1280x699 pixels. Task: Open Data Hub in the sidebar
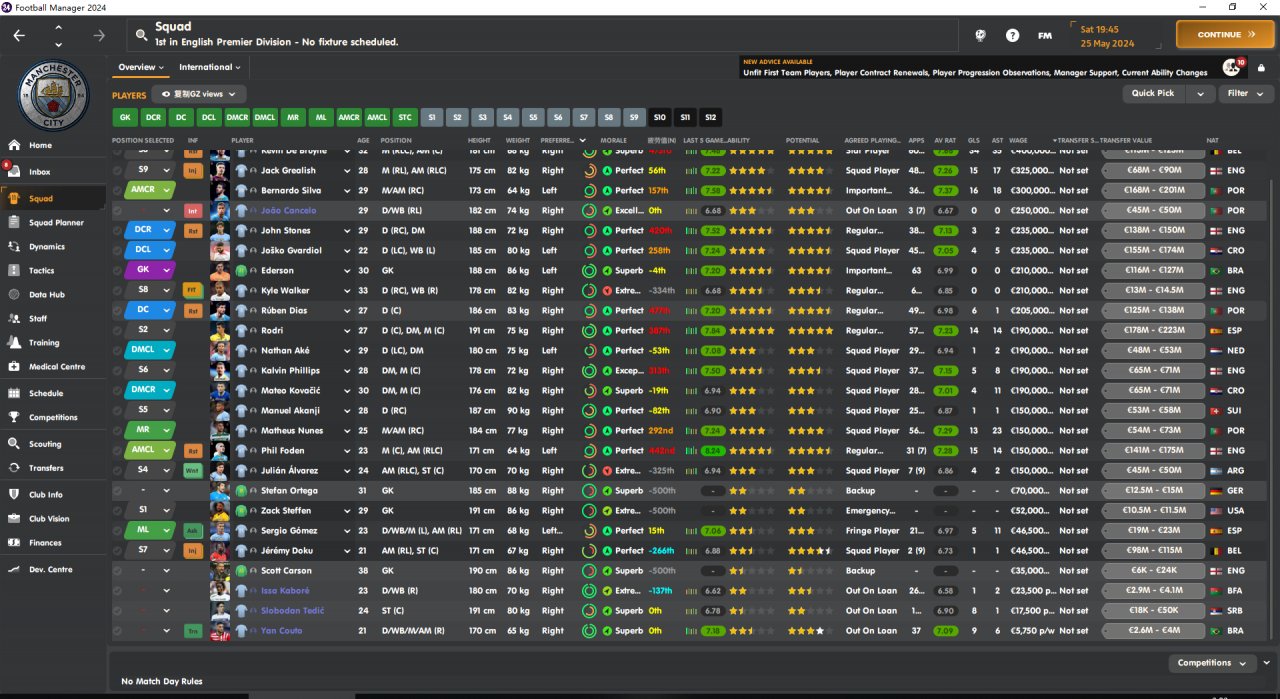46,294
